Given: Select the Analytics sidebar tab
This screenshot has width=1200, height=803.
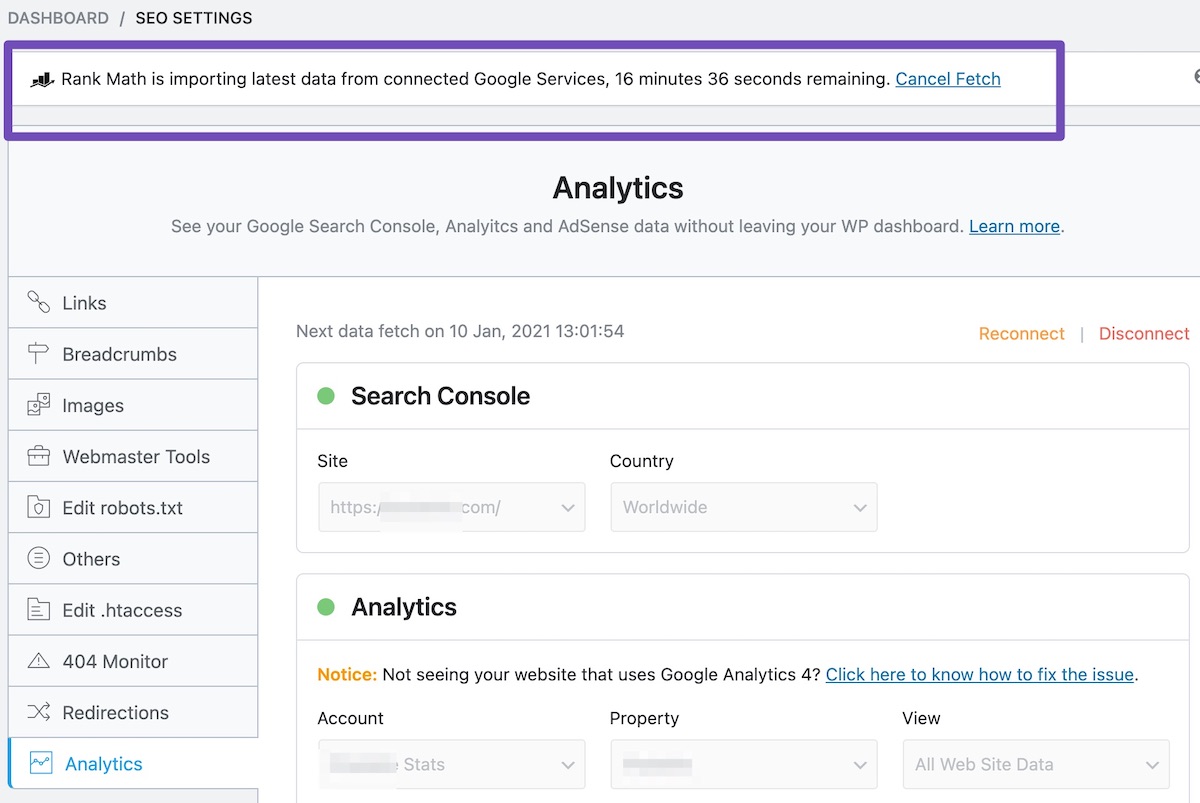Looking at the screenshot, I should point(133,763).
